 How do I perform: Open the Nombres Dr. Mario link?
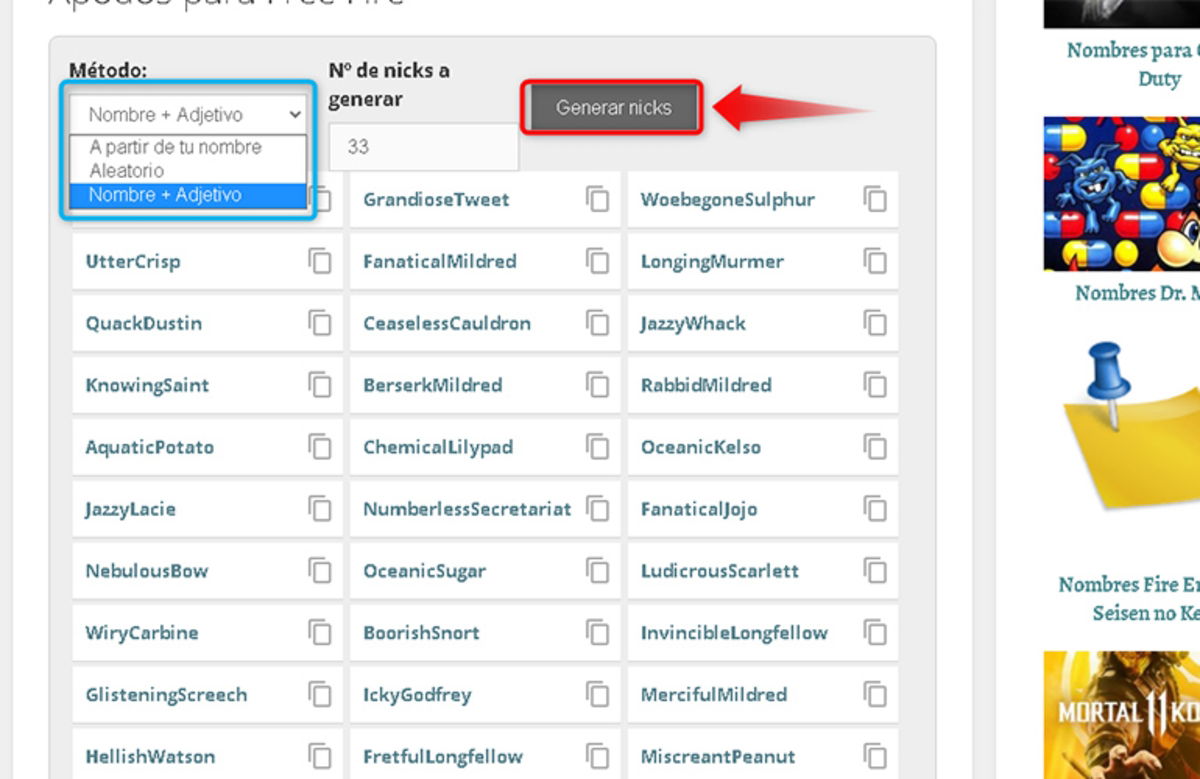(1137, 293)
